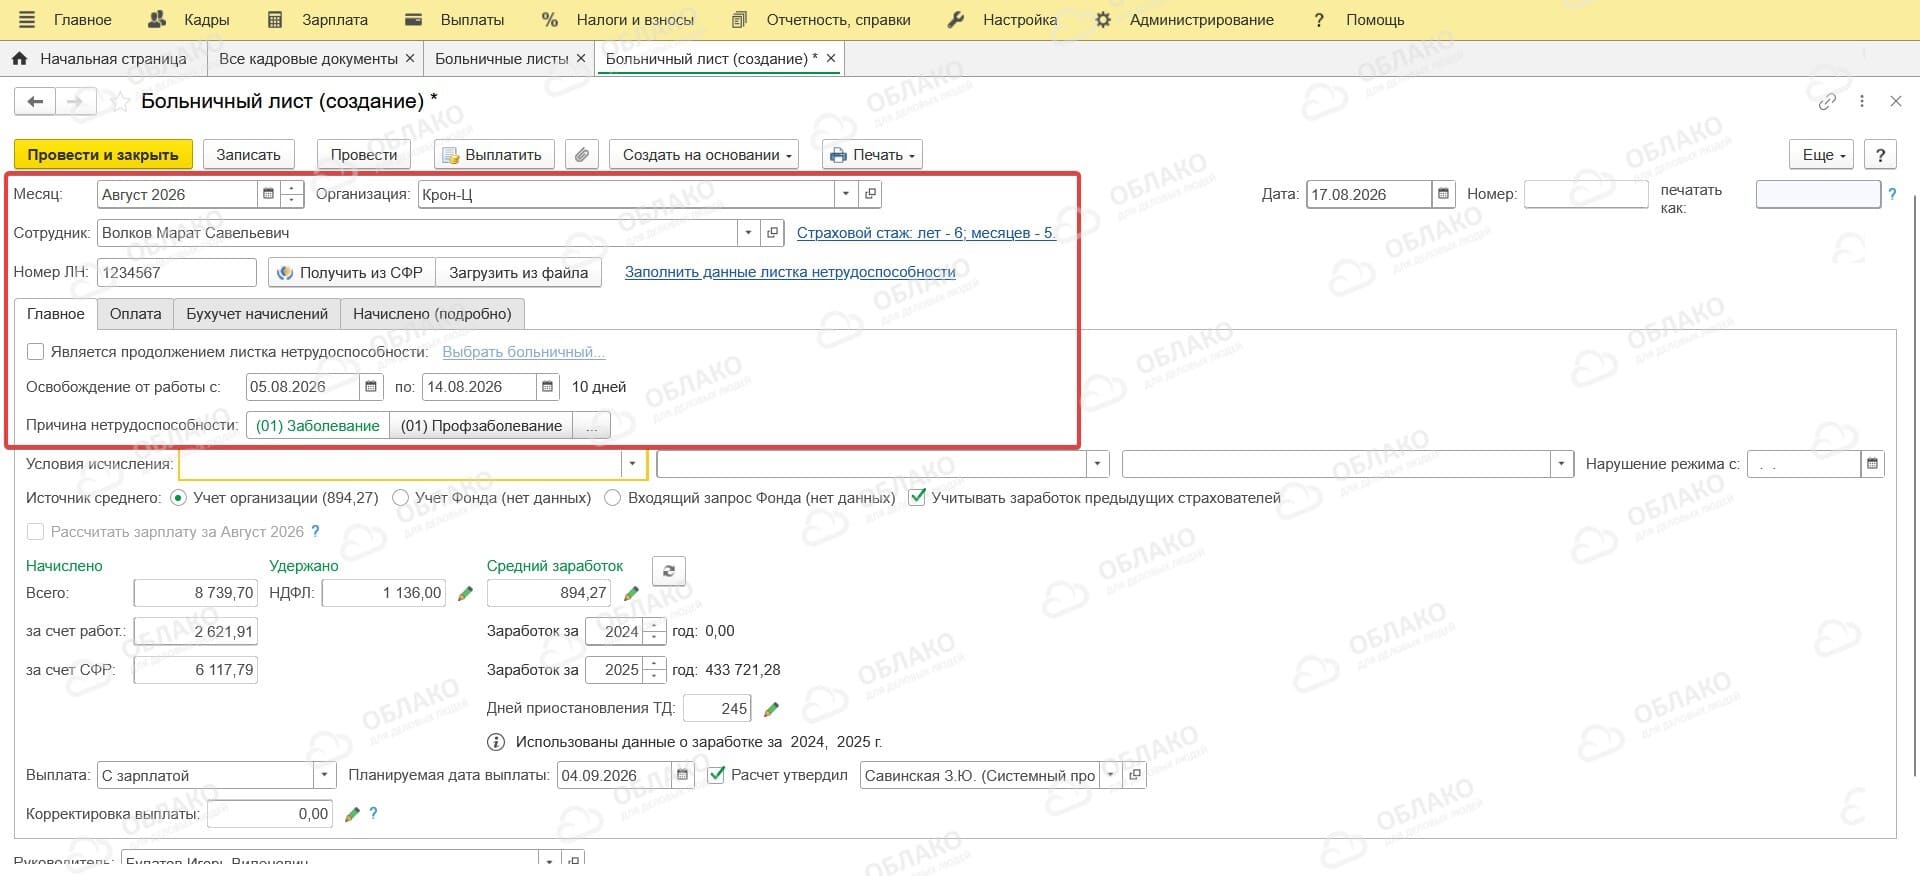Screen dimensions: 1920x876
Task: Expand third Условия исчисления dropdown
Action: [1561, 464]
